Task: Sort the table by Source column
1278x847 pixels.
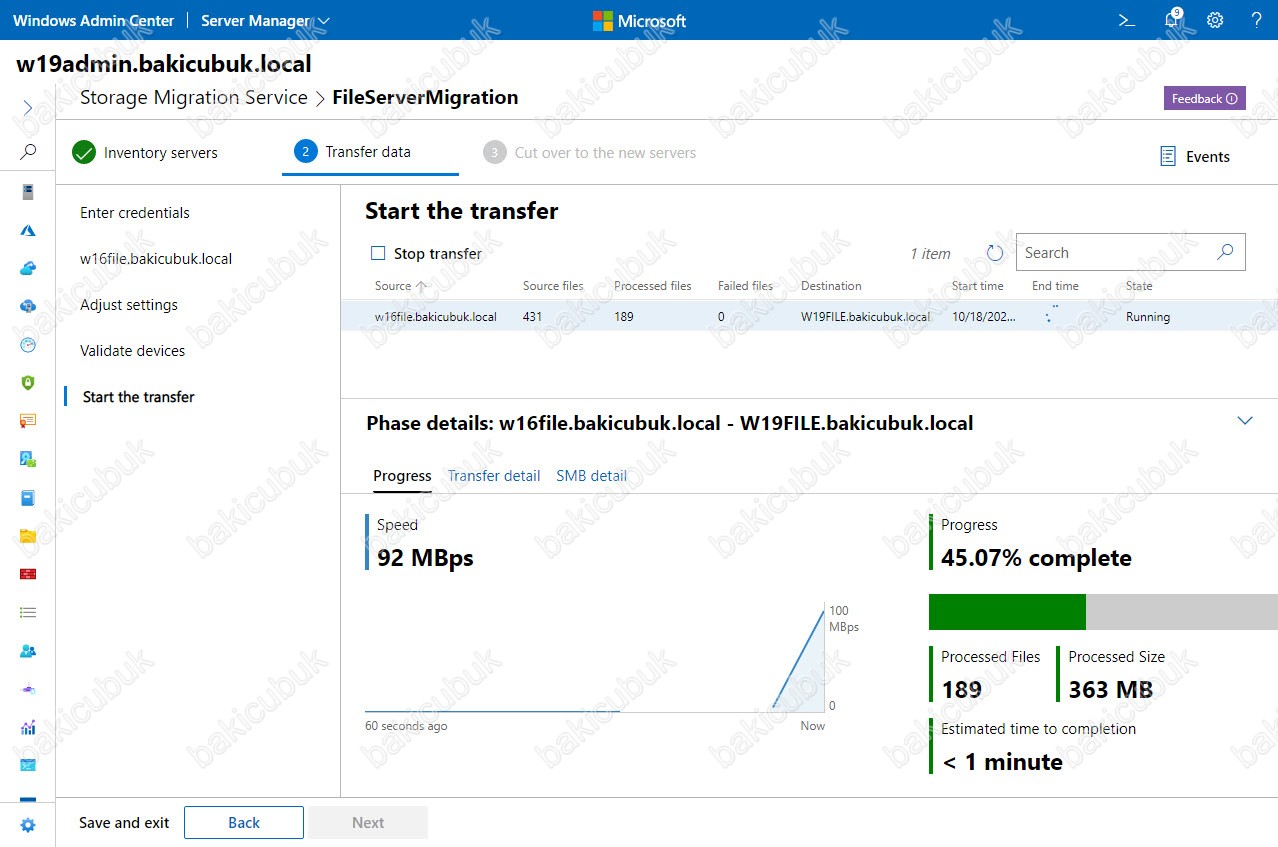Action: tap(400, 285)
